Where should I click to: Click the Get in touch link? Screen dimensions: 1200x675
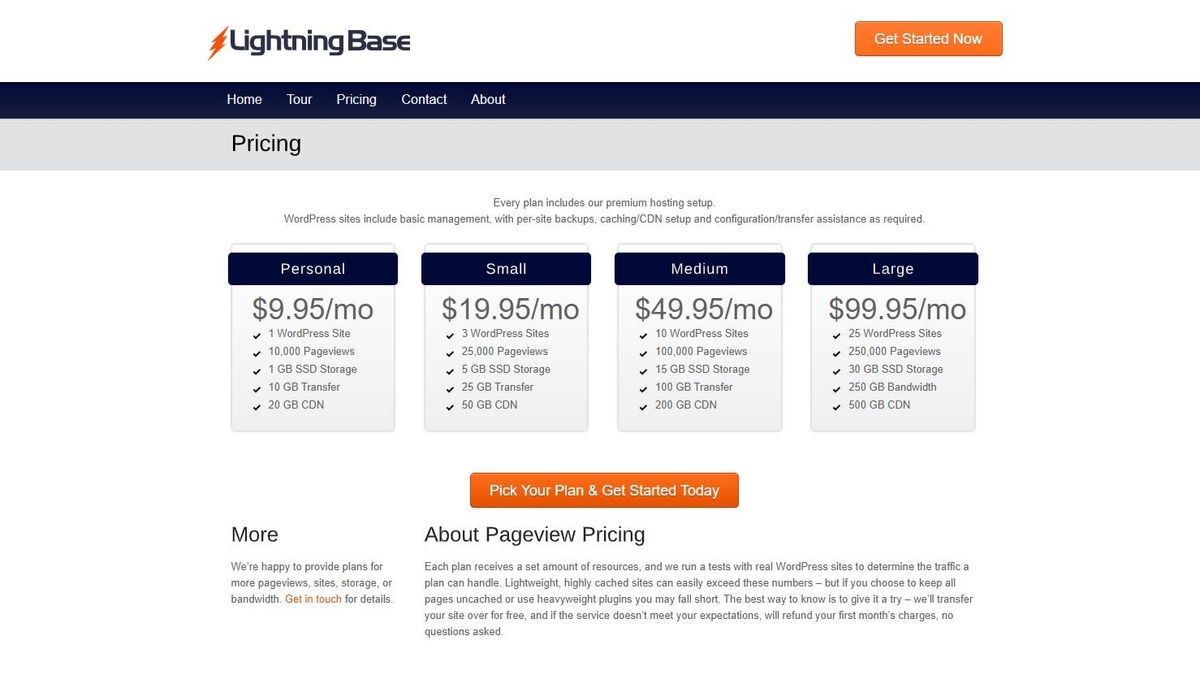tap(313, 599)
